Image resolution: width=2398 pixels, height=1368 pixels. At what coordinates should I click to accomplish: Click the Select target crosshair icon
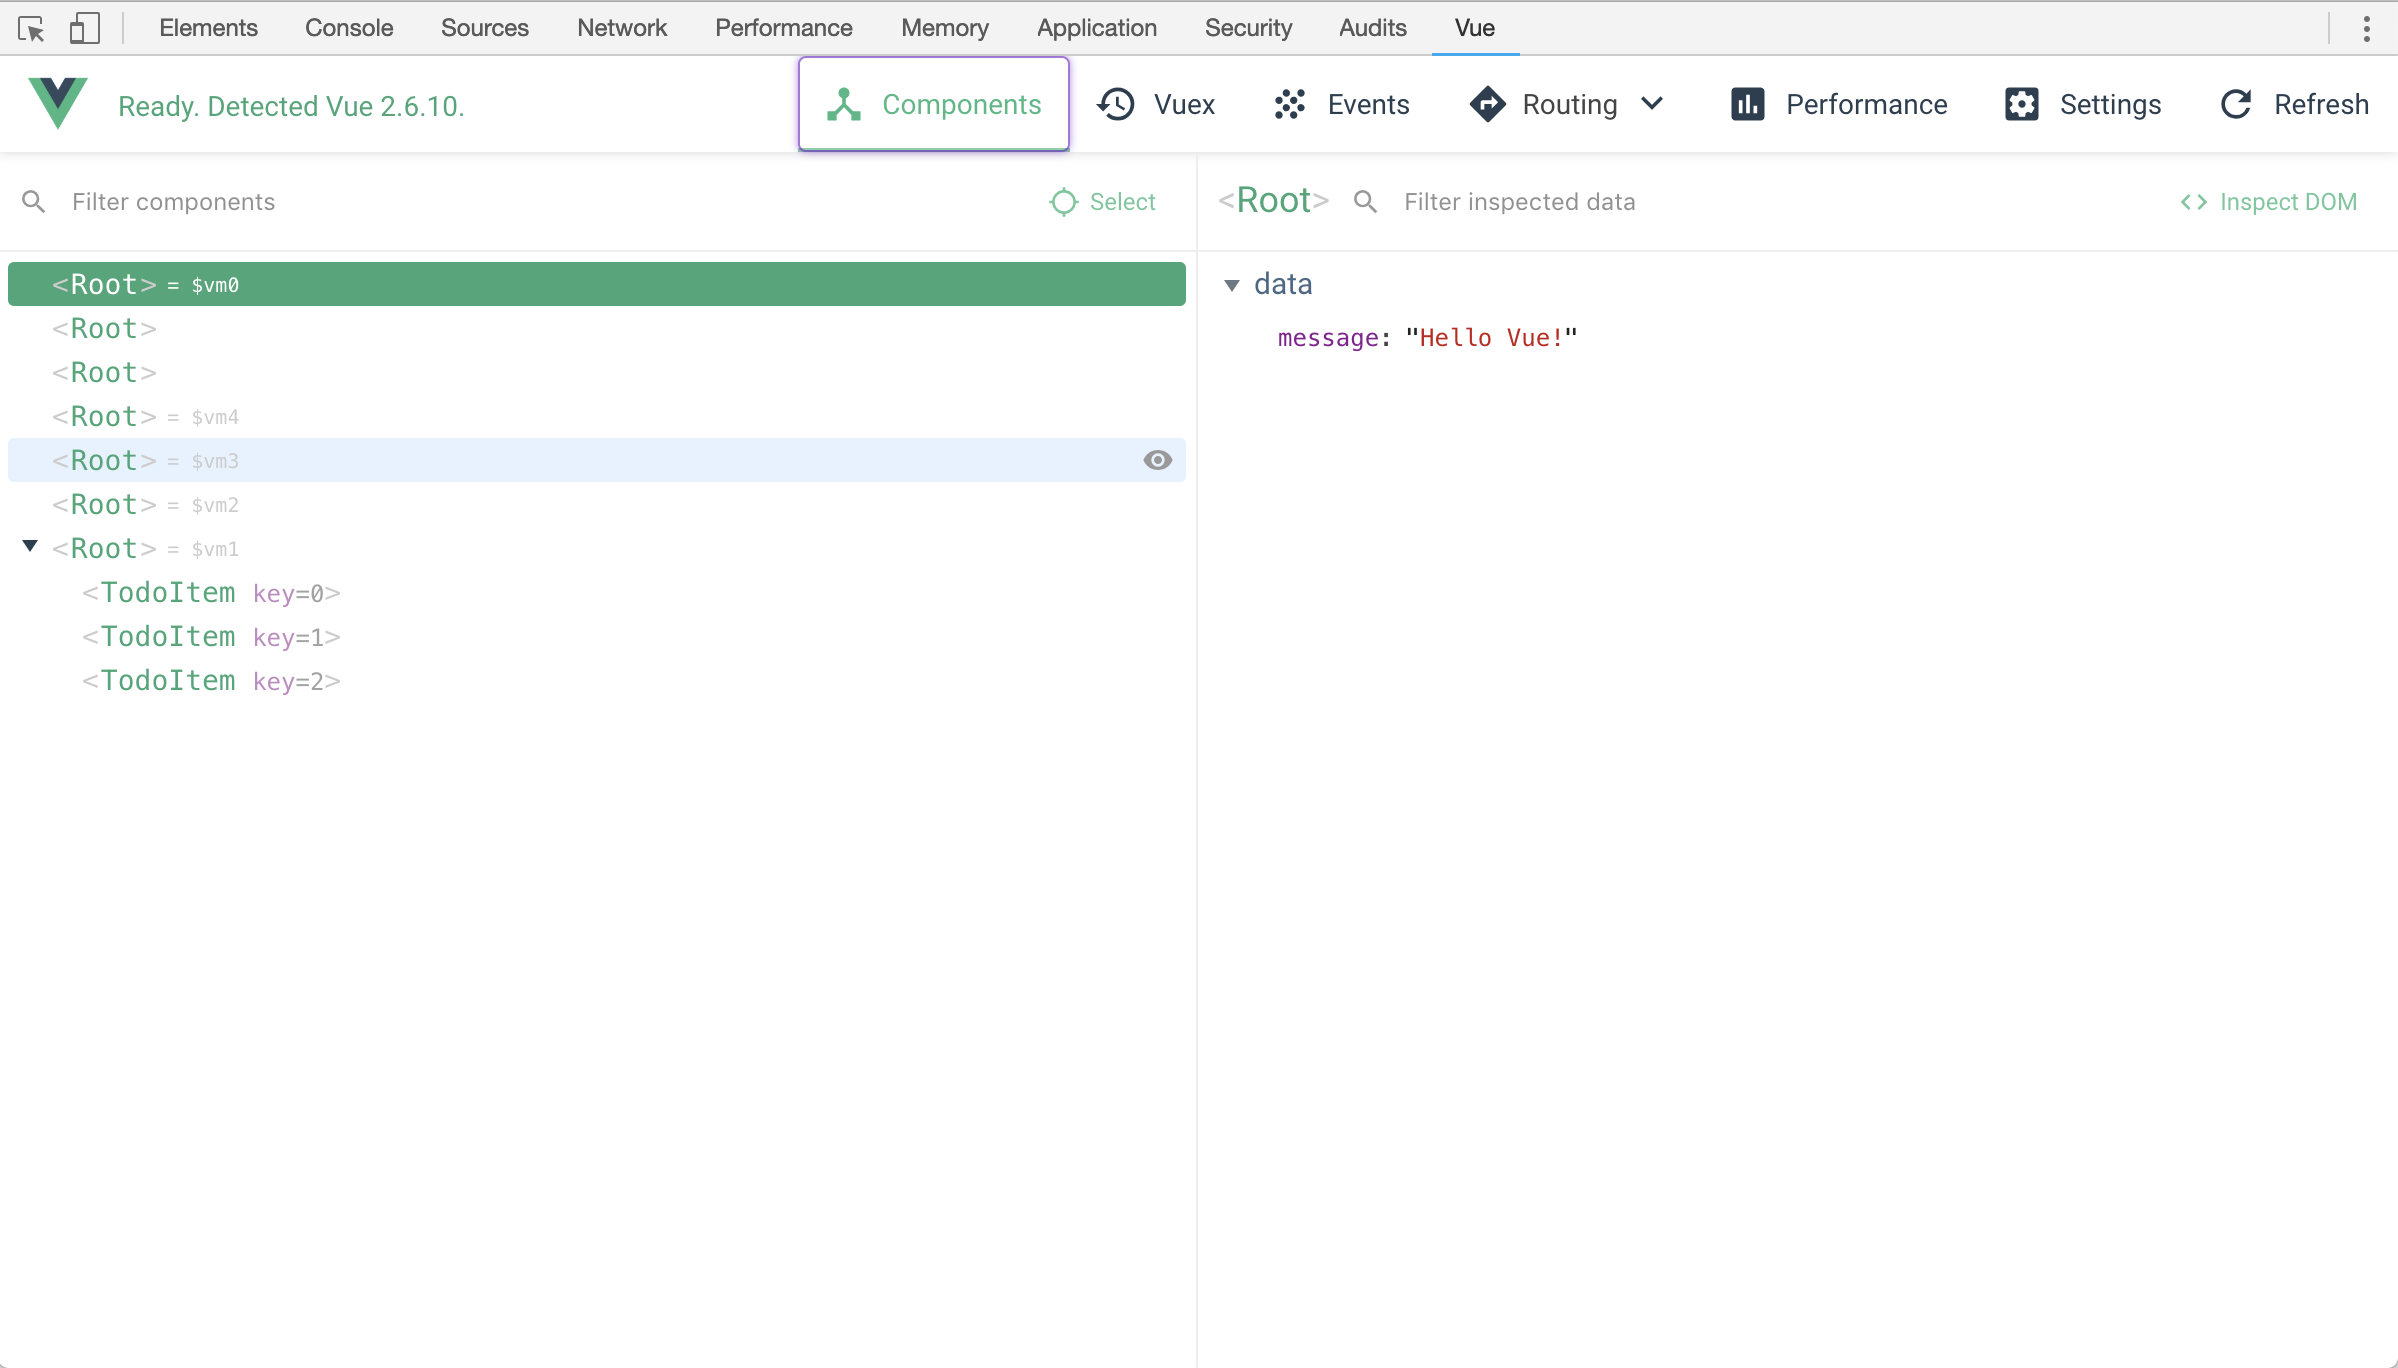pos(1063,202)
